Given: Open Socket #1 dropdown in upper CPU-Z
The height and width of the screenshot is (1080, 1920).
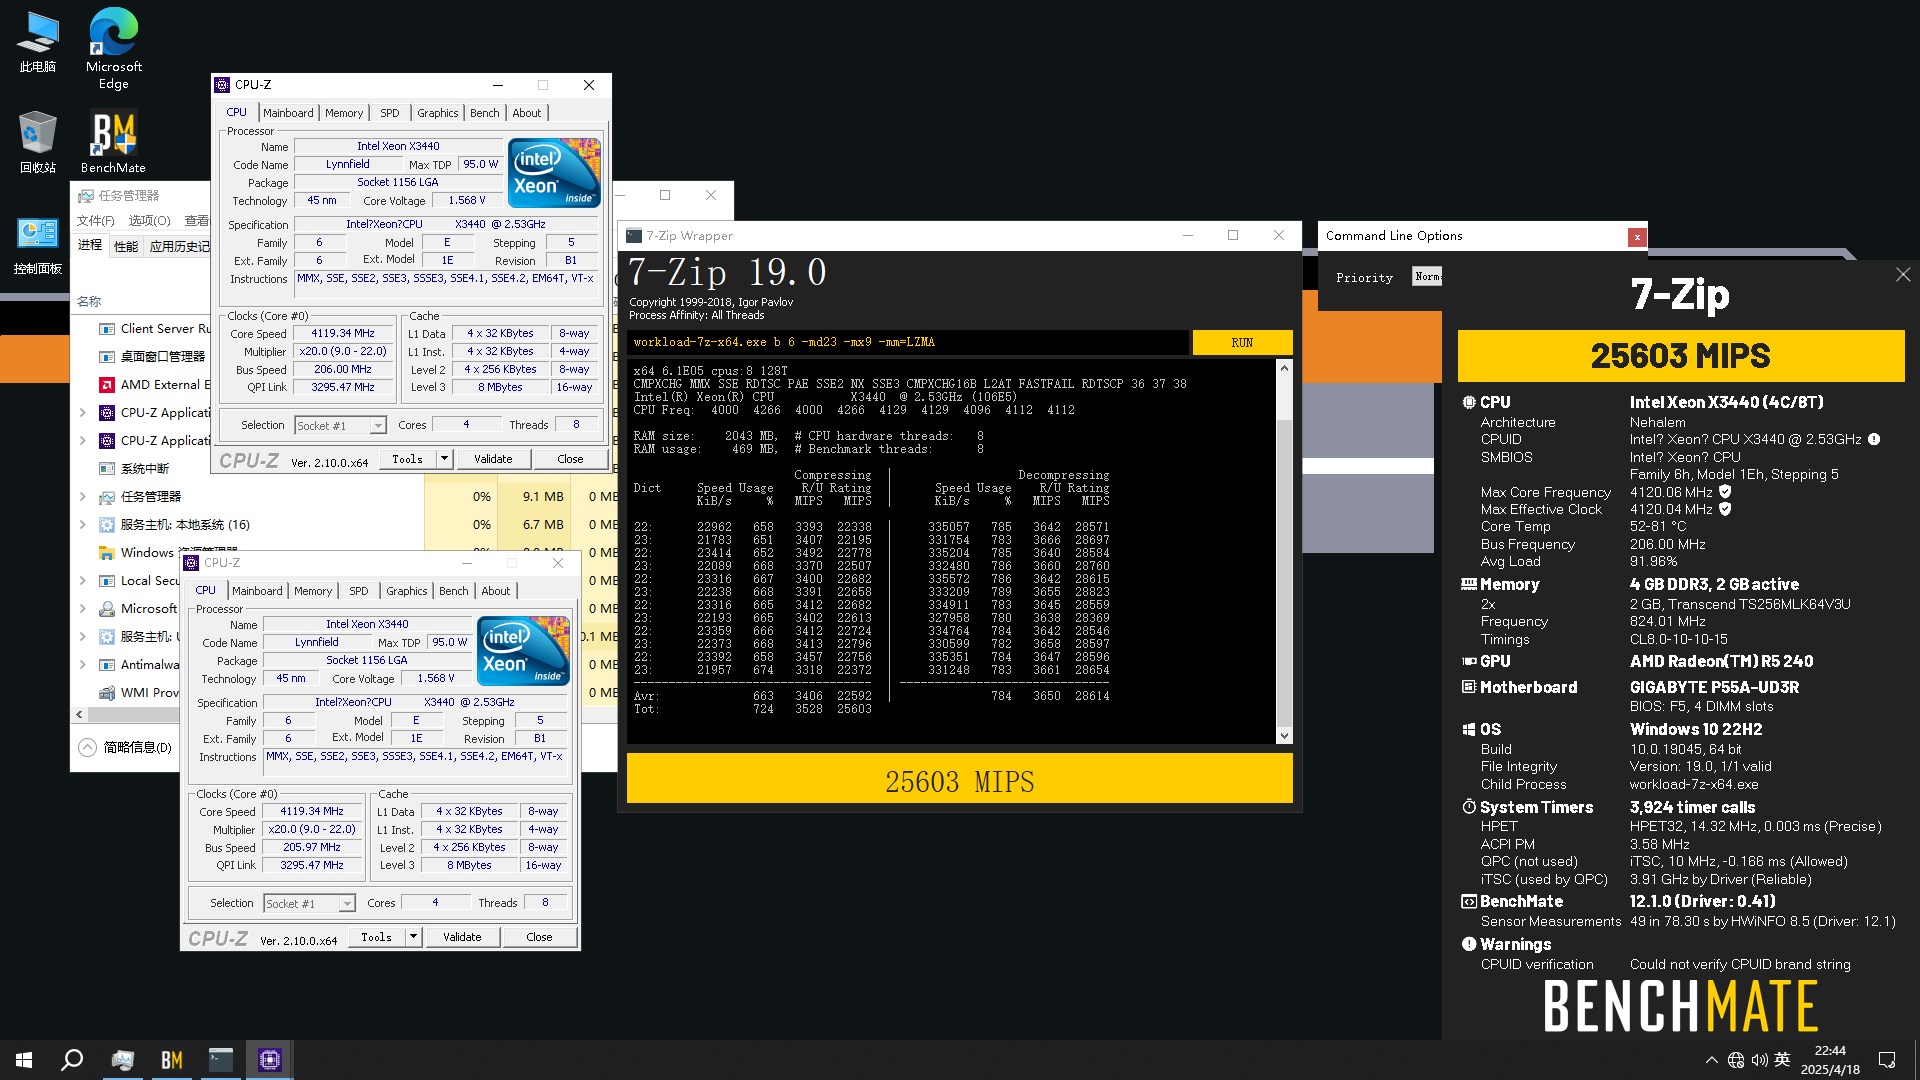Looking at the screenshot, I should [340, 426].
